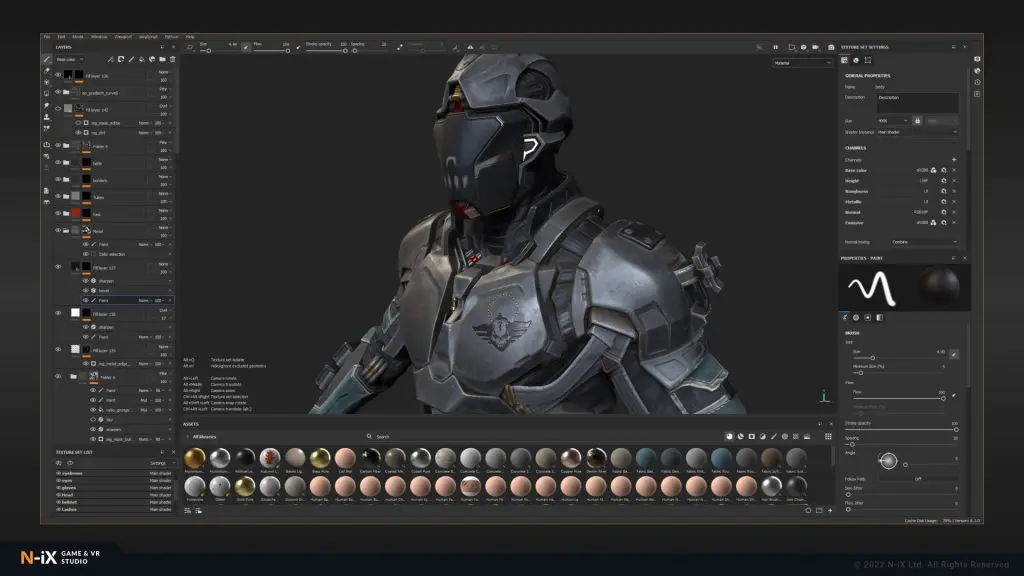Select the Paint brush tool in left toolbar
The height and width of the screenshot is (576, 1024).
(x=47, y=59)
